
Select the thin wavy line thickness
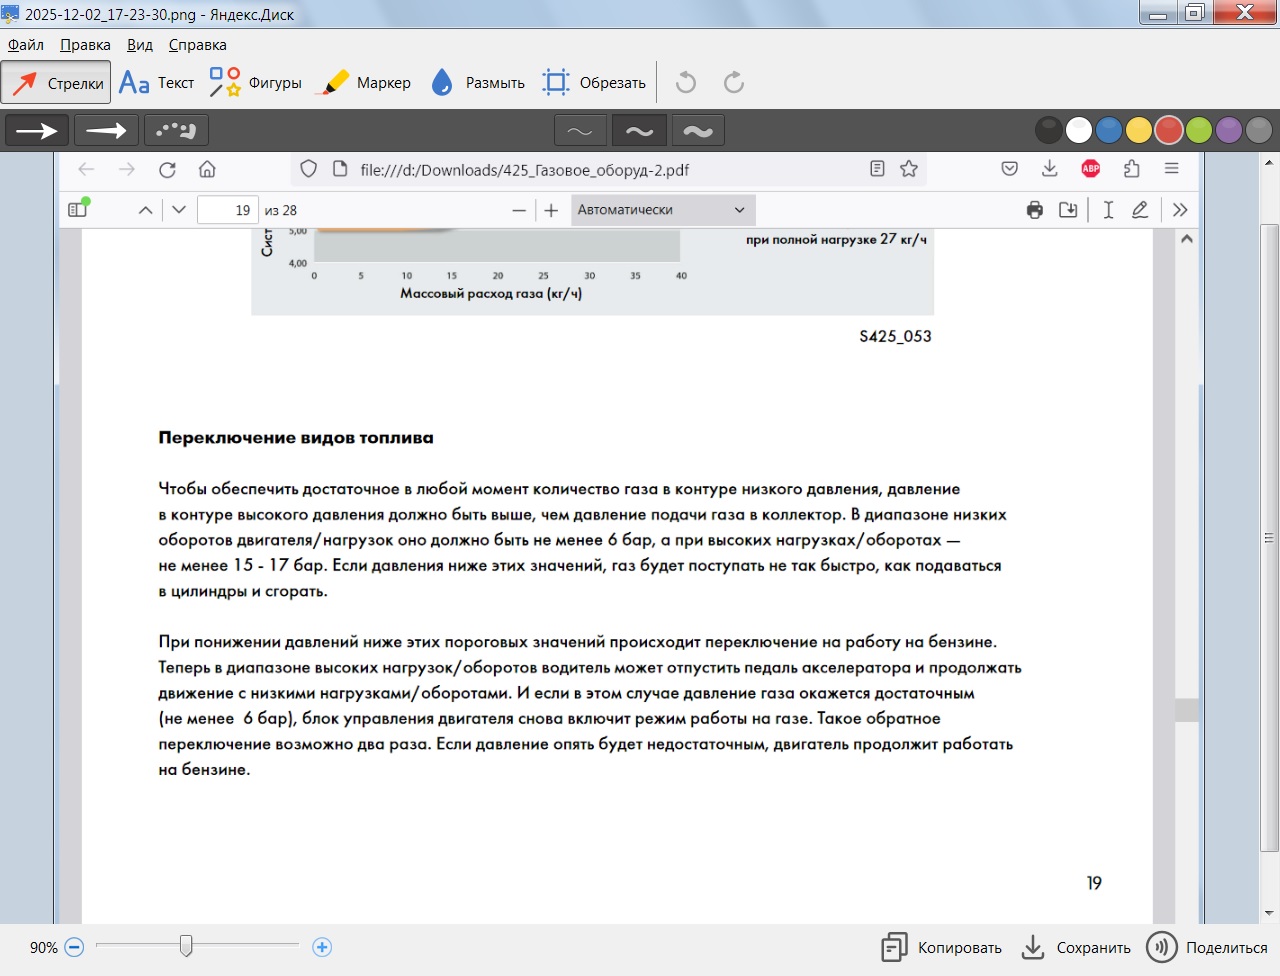click(580, 131)
